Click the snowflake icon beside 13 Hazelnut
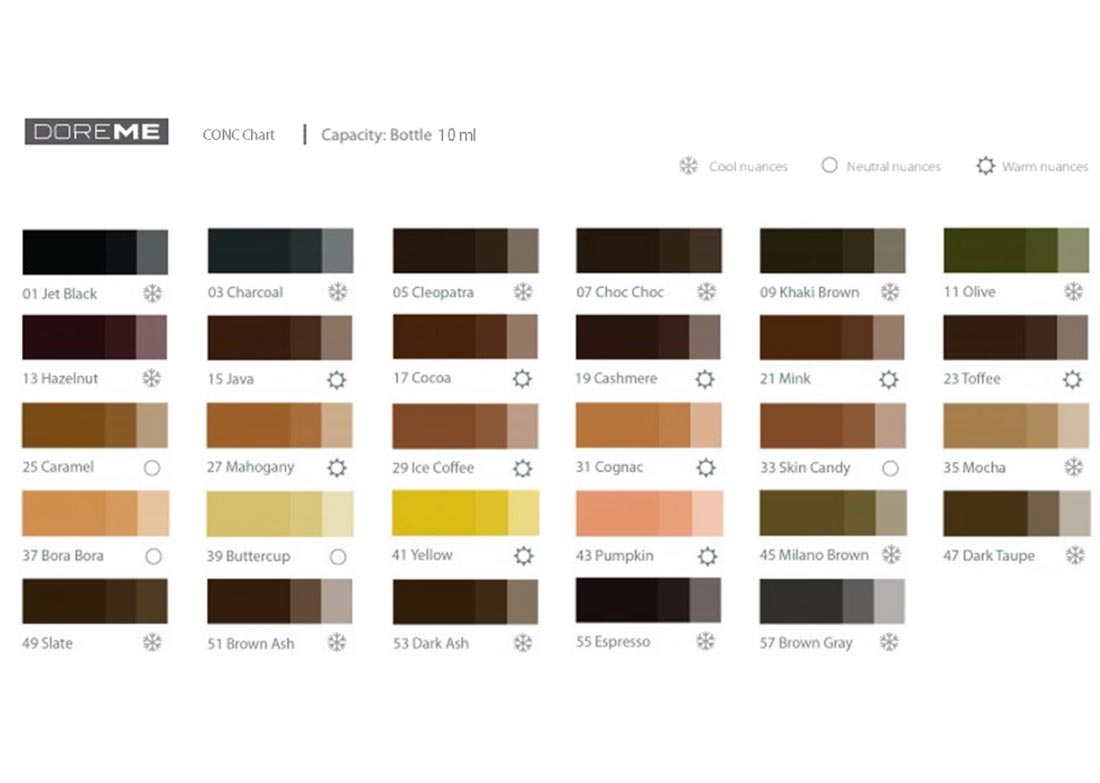Screen dimensions: 1100x783 click(x=152, y=379)
